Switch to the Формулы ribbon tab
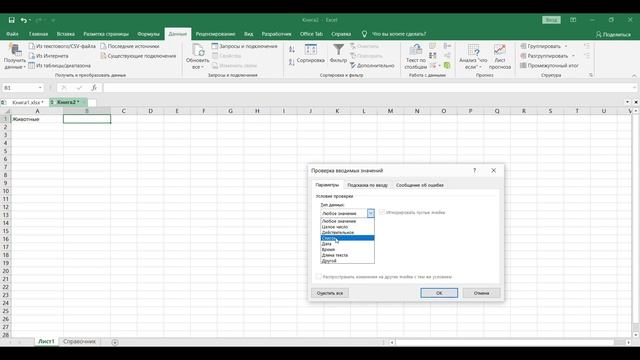Viewport: 640px width, 360px height. pyautogui.click(x=149, y=34)
